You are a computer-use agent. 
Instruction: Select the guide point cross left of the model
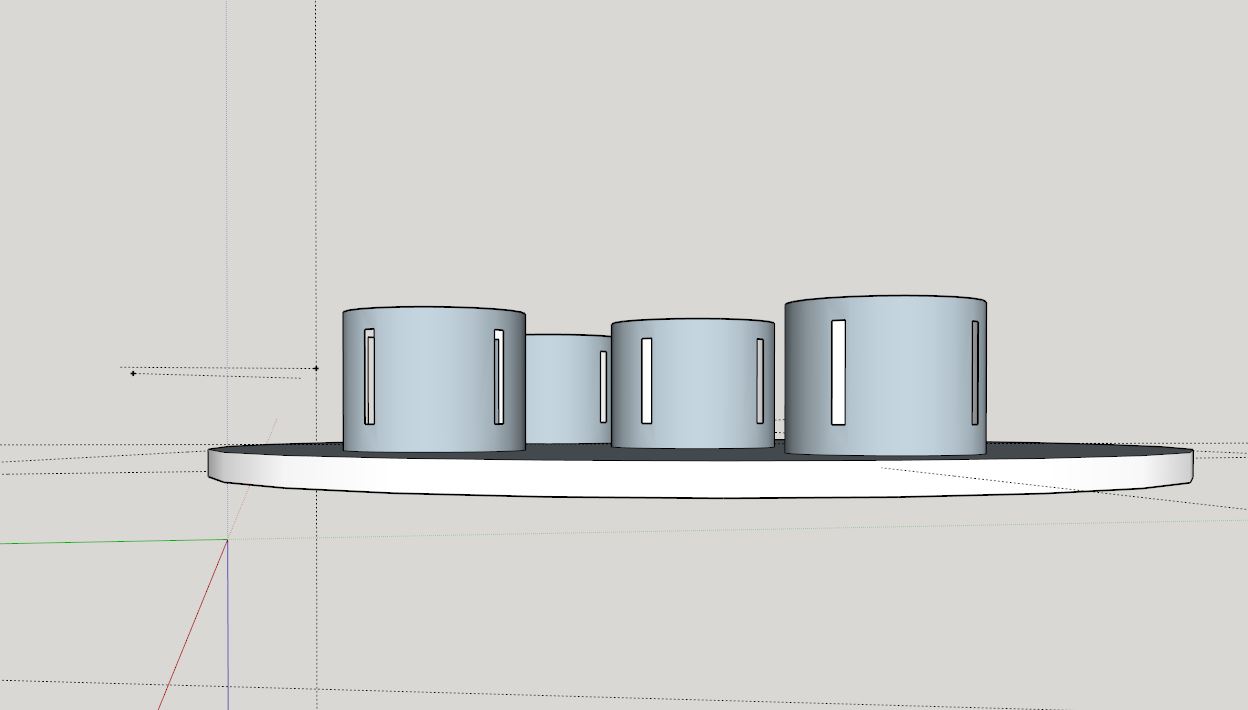pos(133,373)
